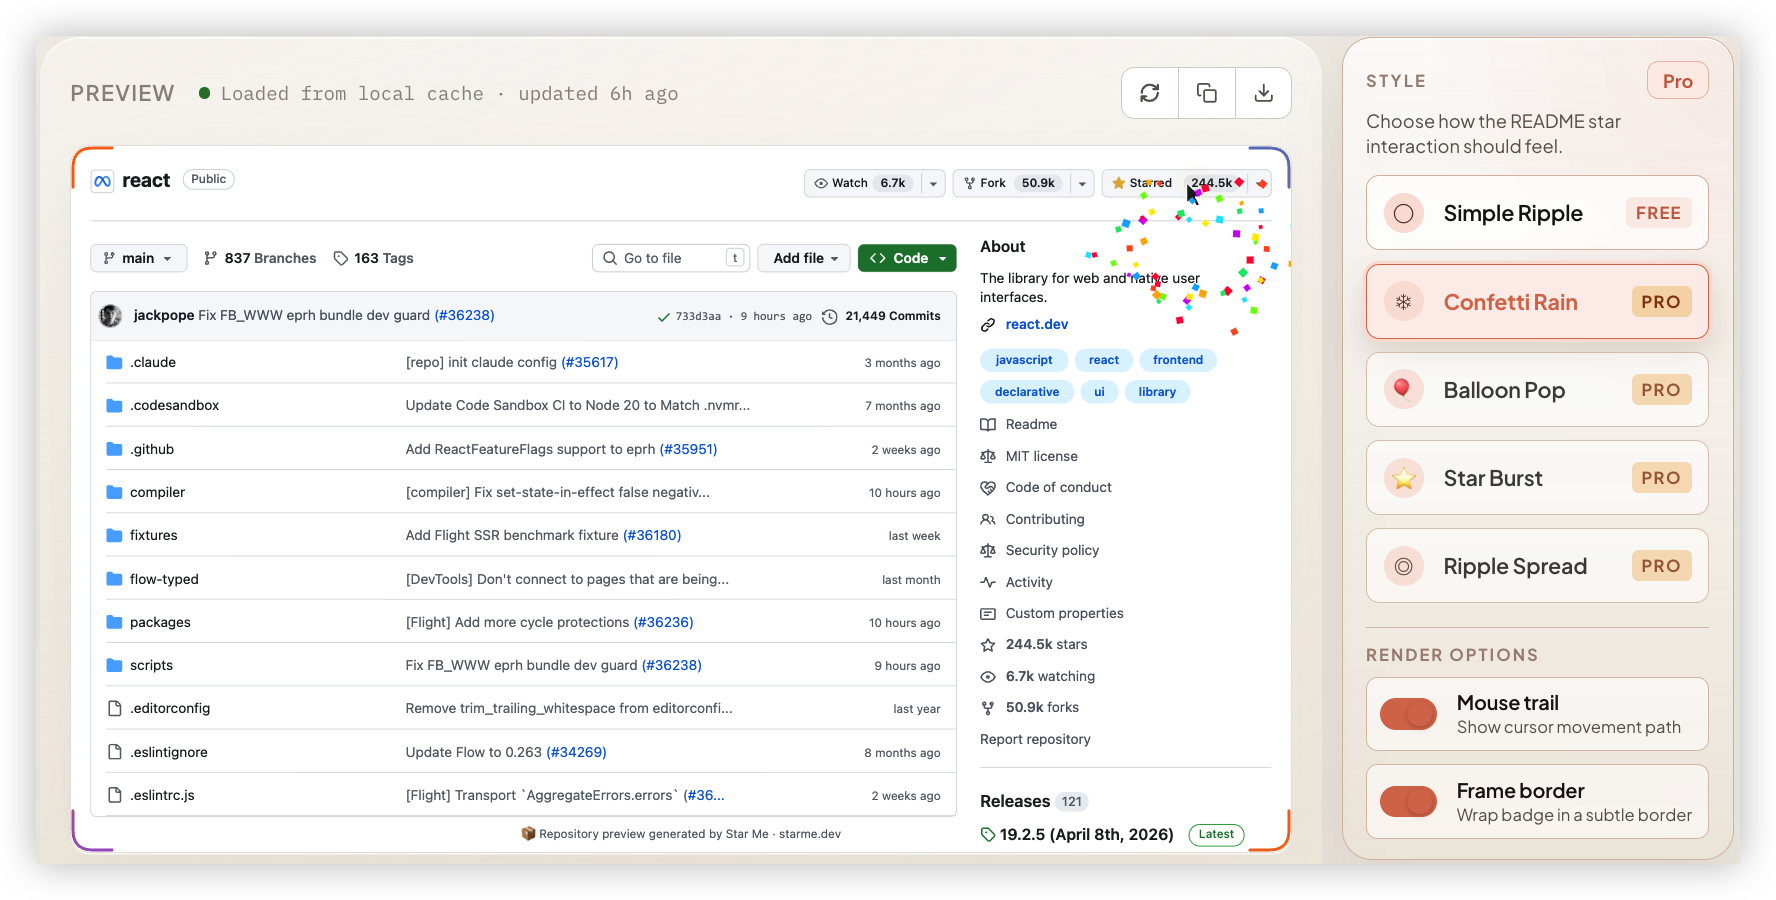Viewport: 1776px width, 900px height.
Task: Click the 733d3aa commit hash
Action: click(698, 317)
